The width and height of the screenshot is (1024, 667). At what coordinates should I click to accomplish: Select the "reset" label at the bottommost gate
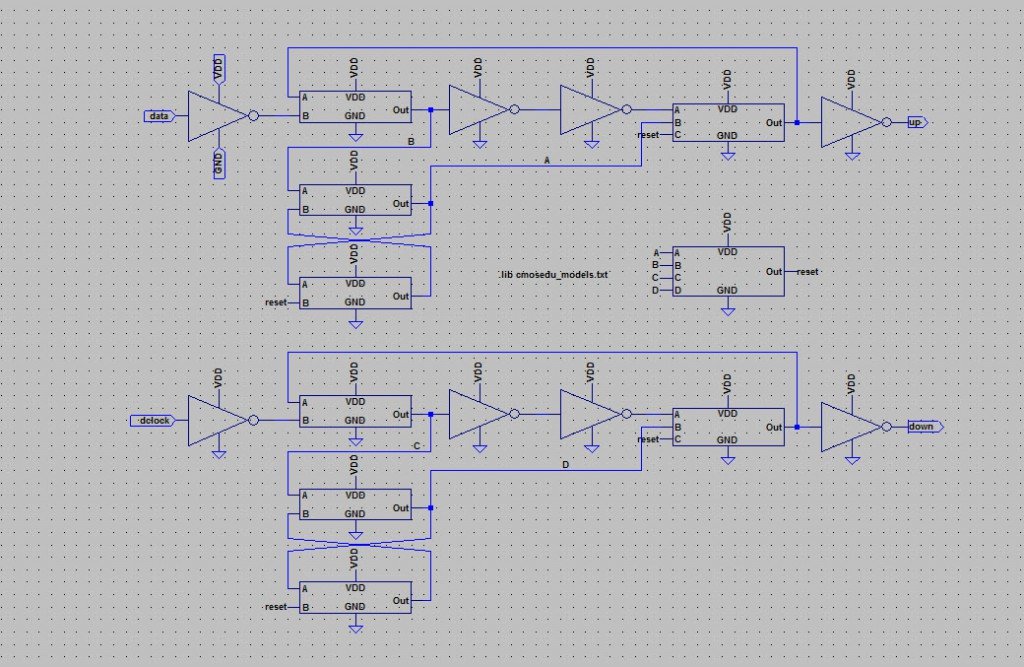click(x=276, y=607)
